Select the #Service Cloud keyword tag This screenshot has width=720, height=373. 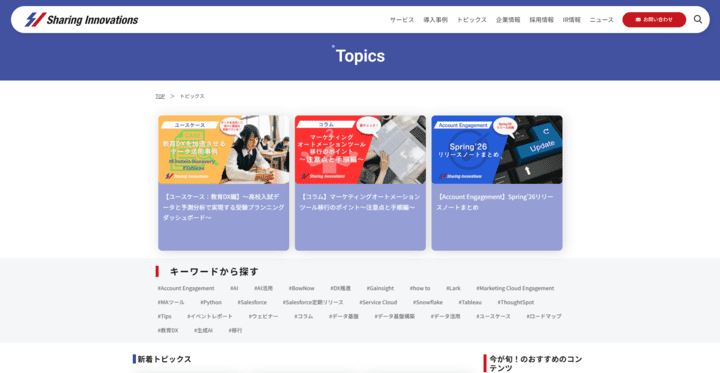(378, 302)
